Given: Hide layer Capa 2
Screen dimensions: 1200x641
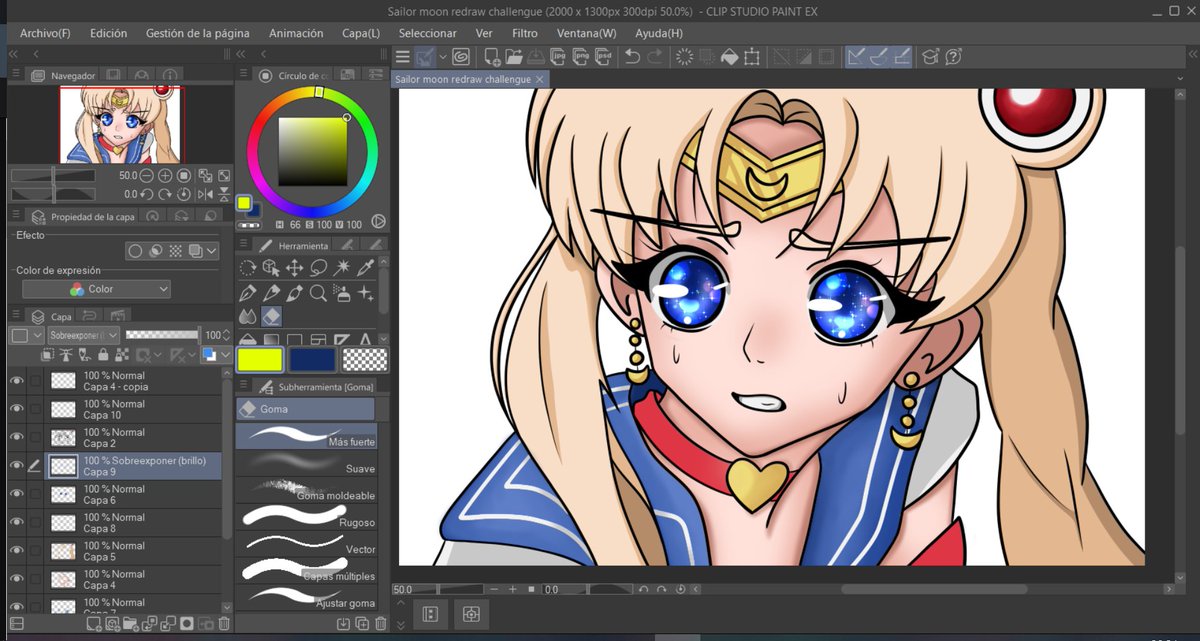Looking at the screenshot, I should pos(15,437).
